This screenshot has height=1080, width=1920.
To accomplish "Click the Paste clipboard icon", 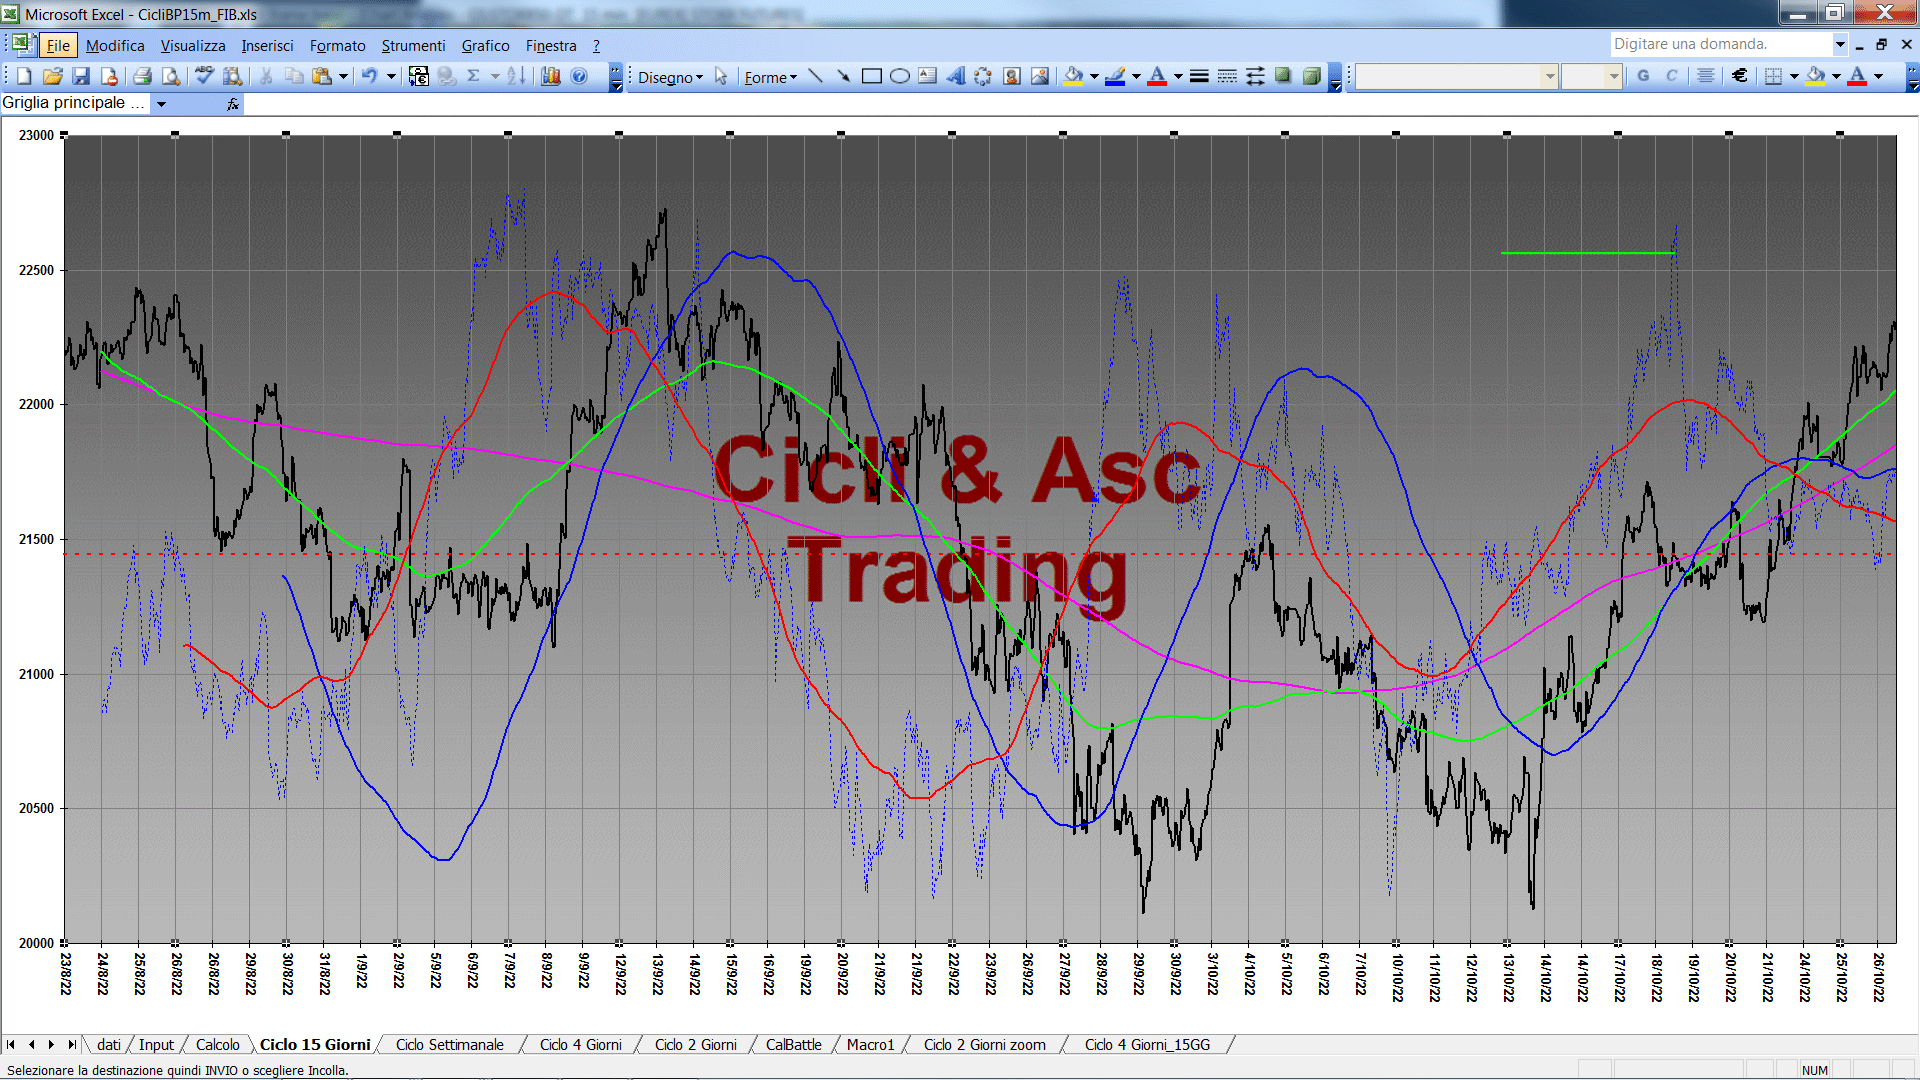I will pyautogui.click(x=321, y=76).
